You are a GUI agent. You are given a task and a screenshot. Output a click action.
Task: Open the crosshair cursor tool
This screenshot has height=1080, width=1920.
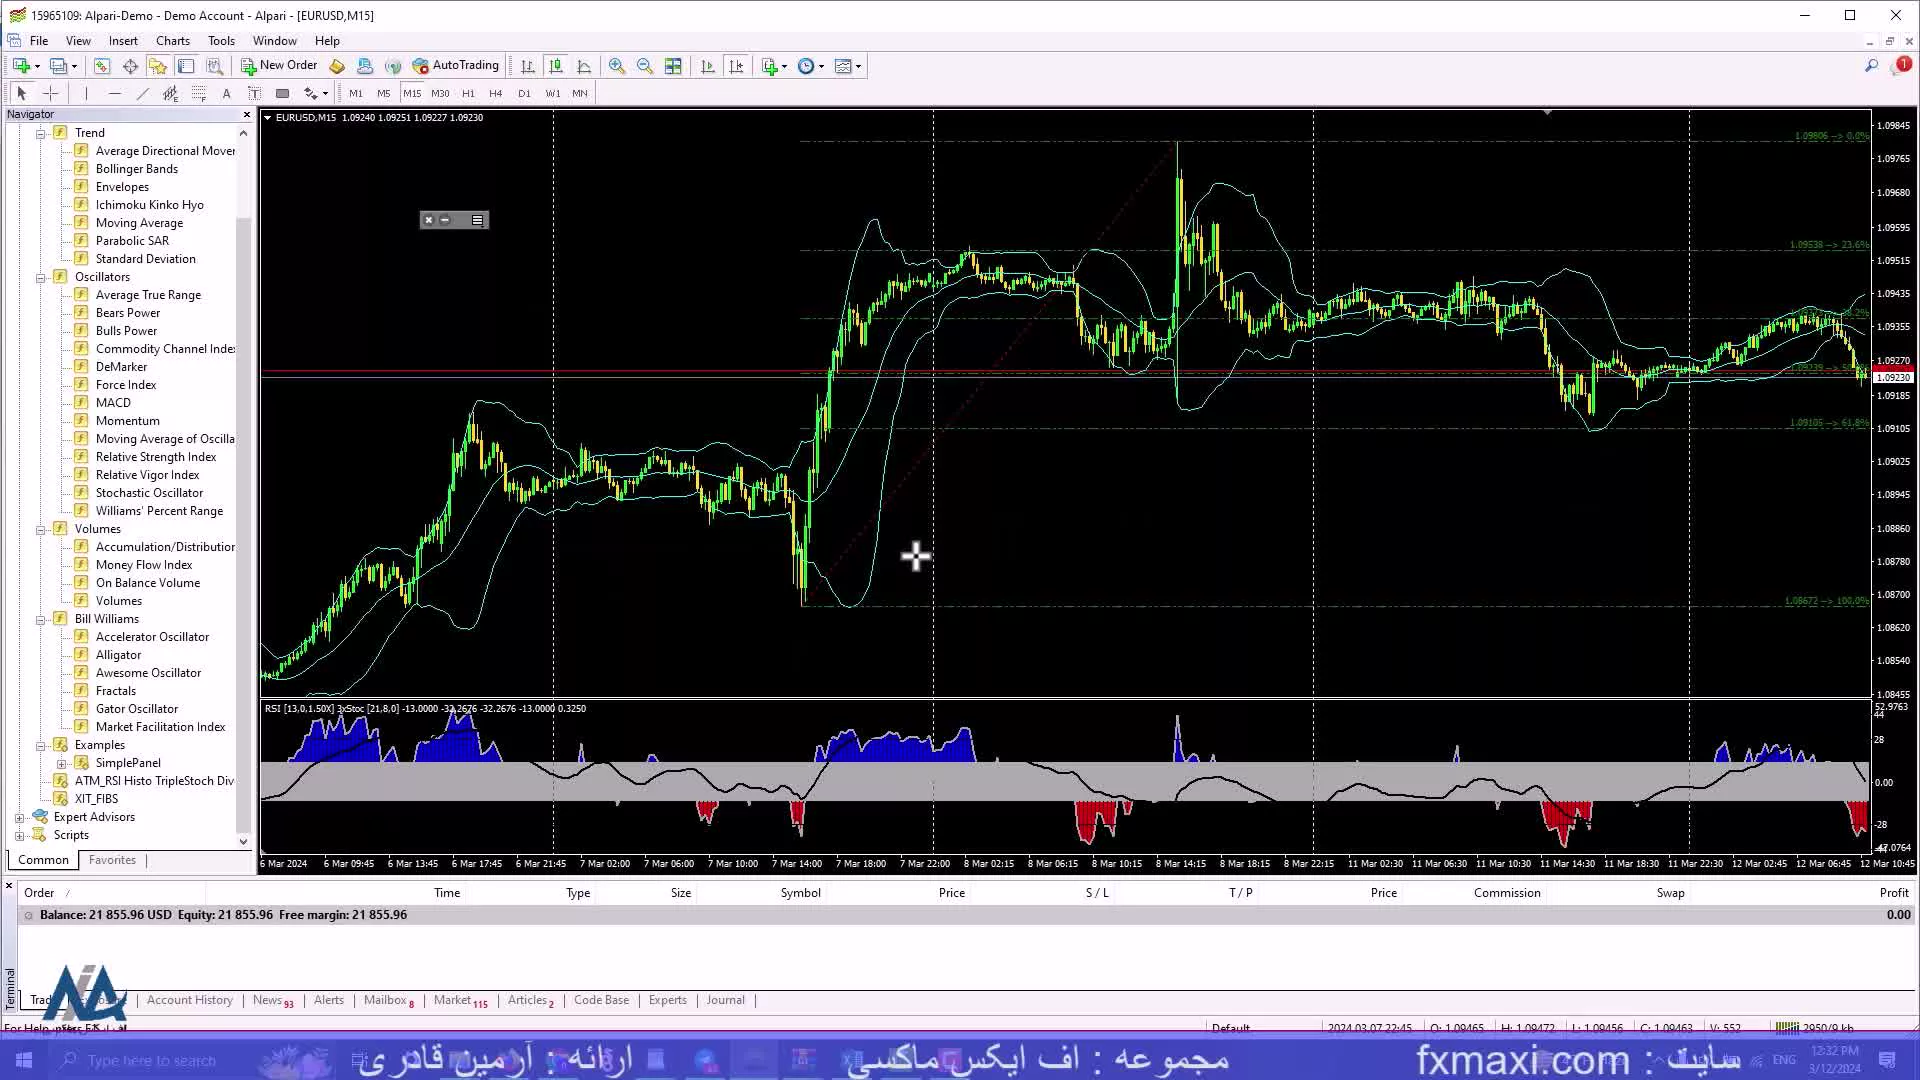coord(49,92)
